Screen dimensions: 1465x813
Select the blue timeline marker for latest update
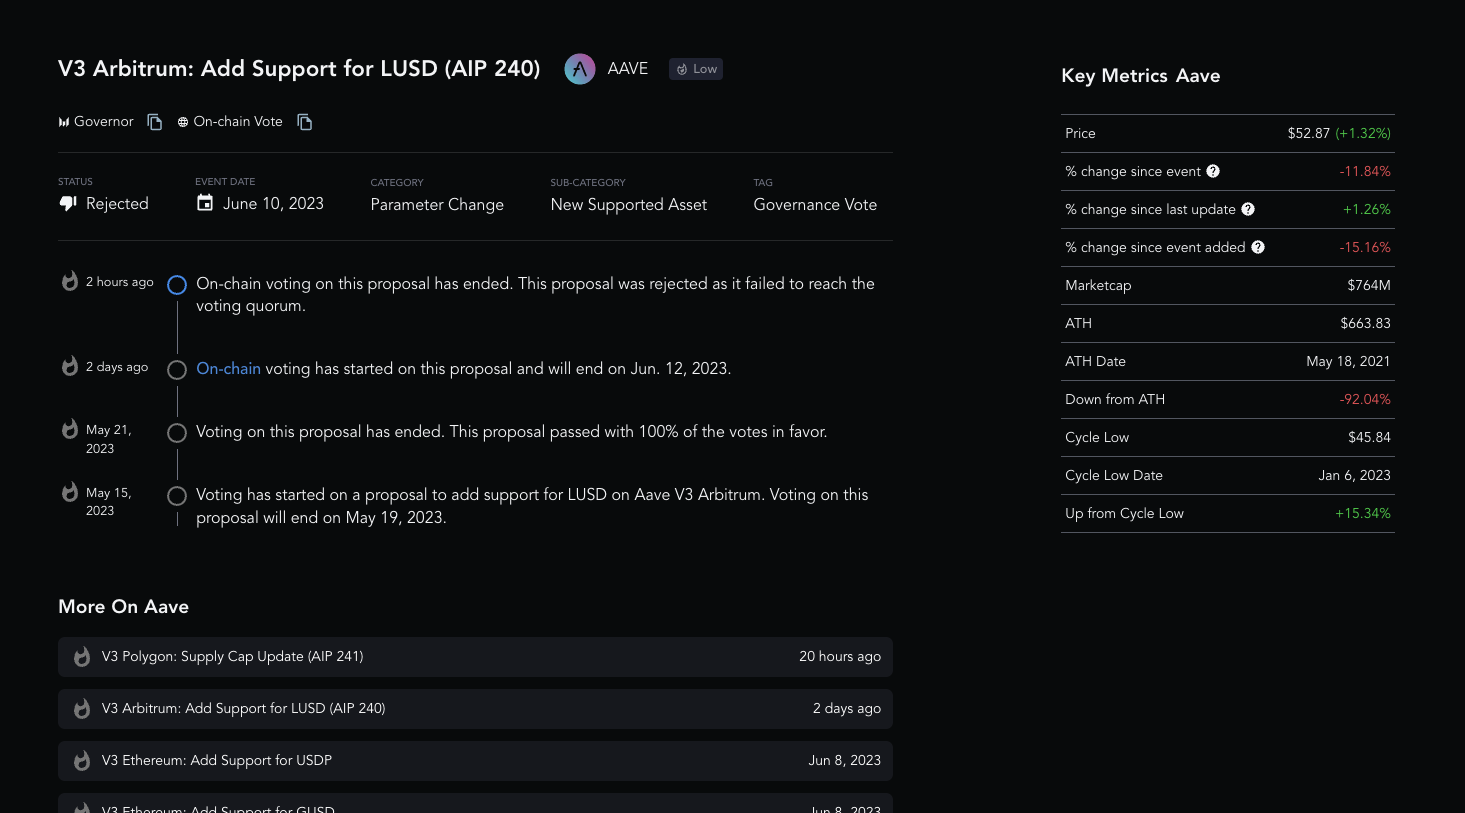click(x=177, y=285)
